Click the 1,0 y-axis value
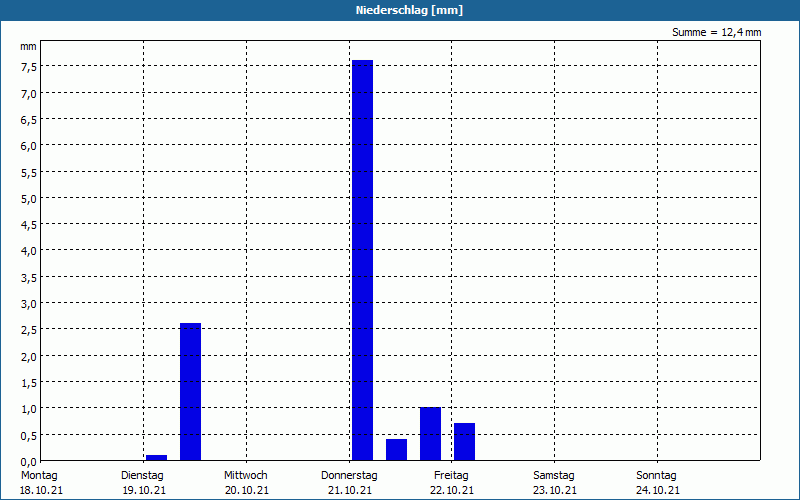Viewport: 800px width, 500px height. pos(29,409)
